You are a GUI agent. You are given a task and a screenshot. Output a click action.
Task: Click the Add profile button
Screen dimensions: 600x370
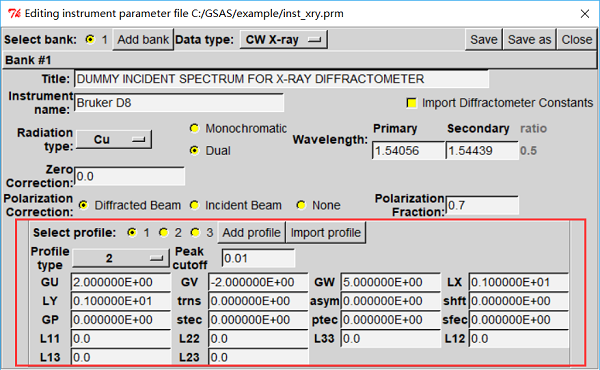tap(251, 233)
